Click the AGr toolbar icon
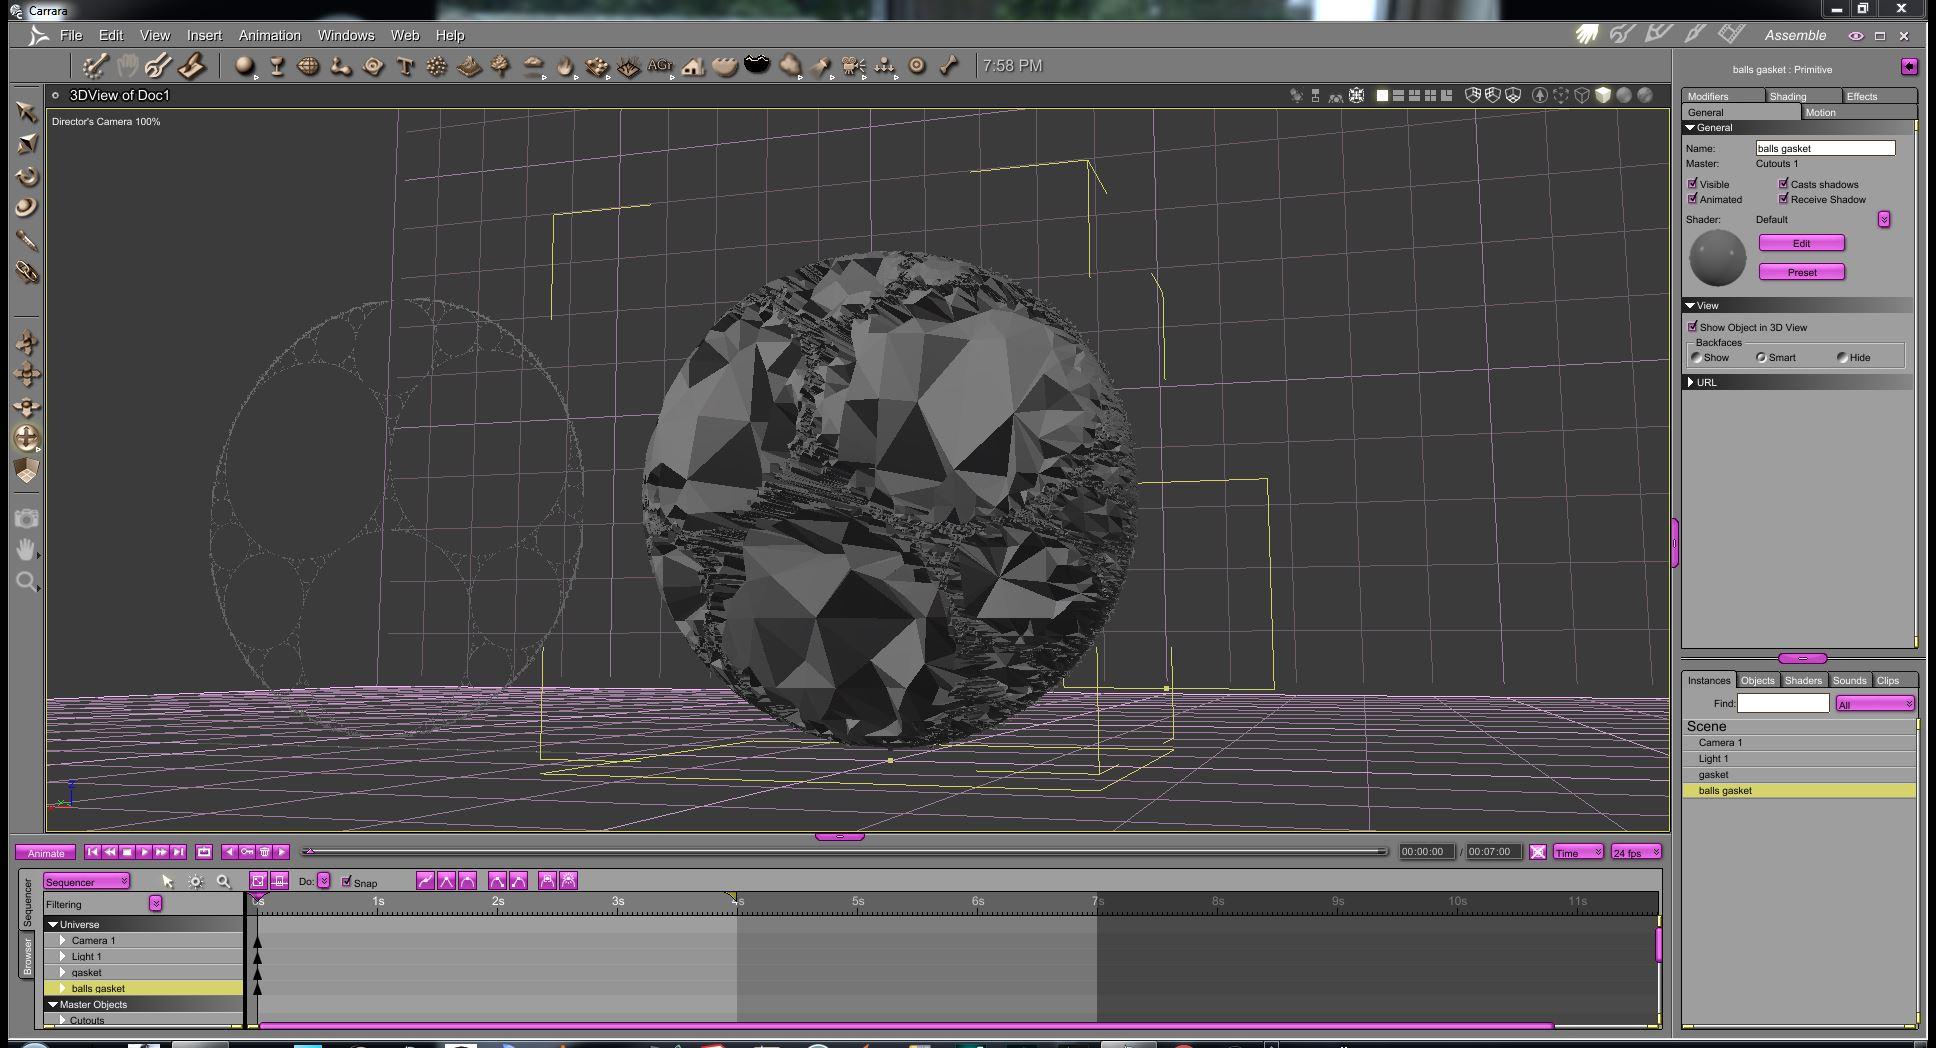 pyautogui.click(x=660, y=66)
